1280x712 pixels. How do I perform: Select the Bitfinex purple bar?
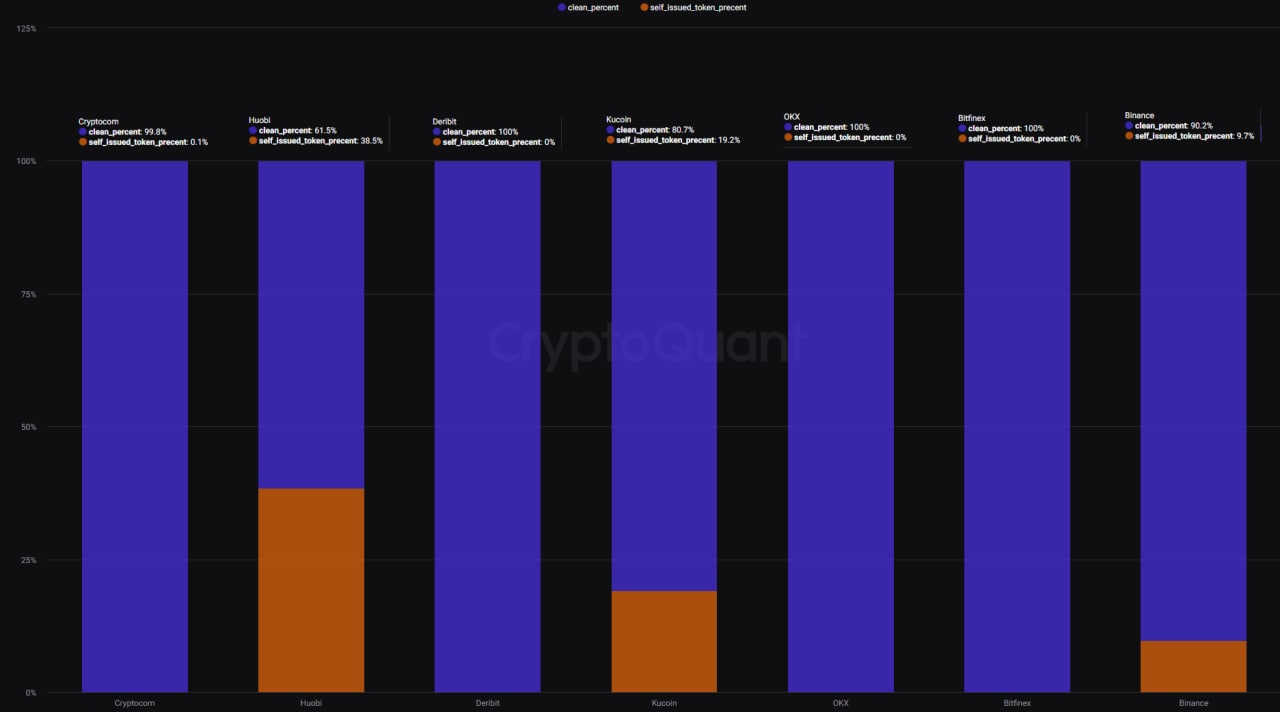[1017, 426]
